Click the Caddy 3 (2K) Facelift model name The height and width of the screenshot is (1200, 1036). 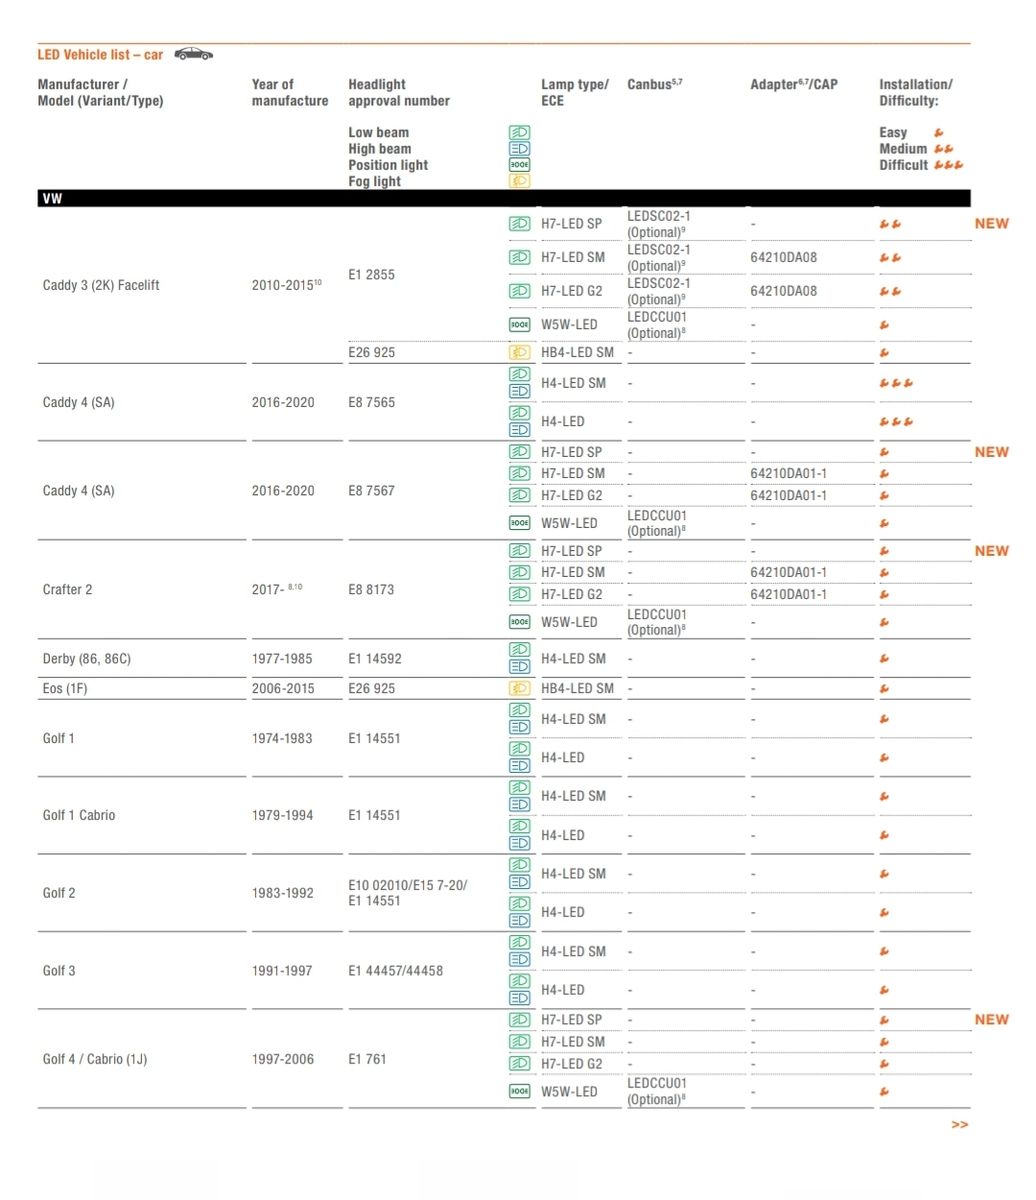(x=101, y=285)
